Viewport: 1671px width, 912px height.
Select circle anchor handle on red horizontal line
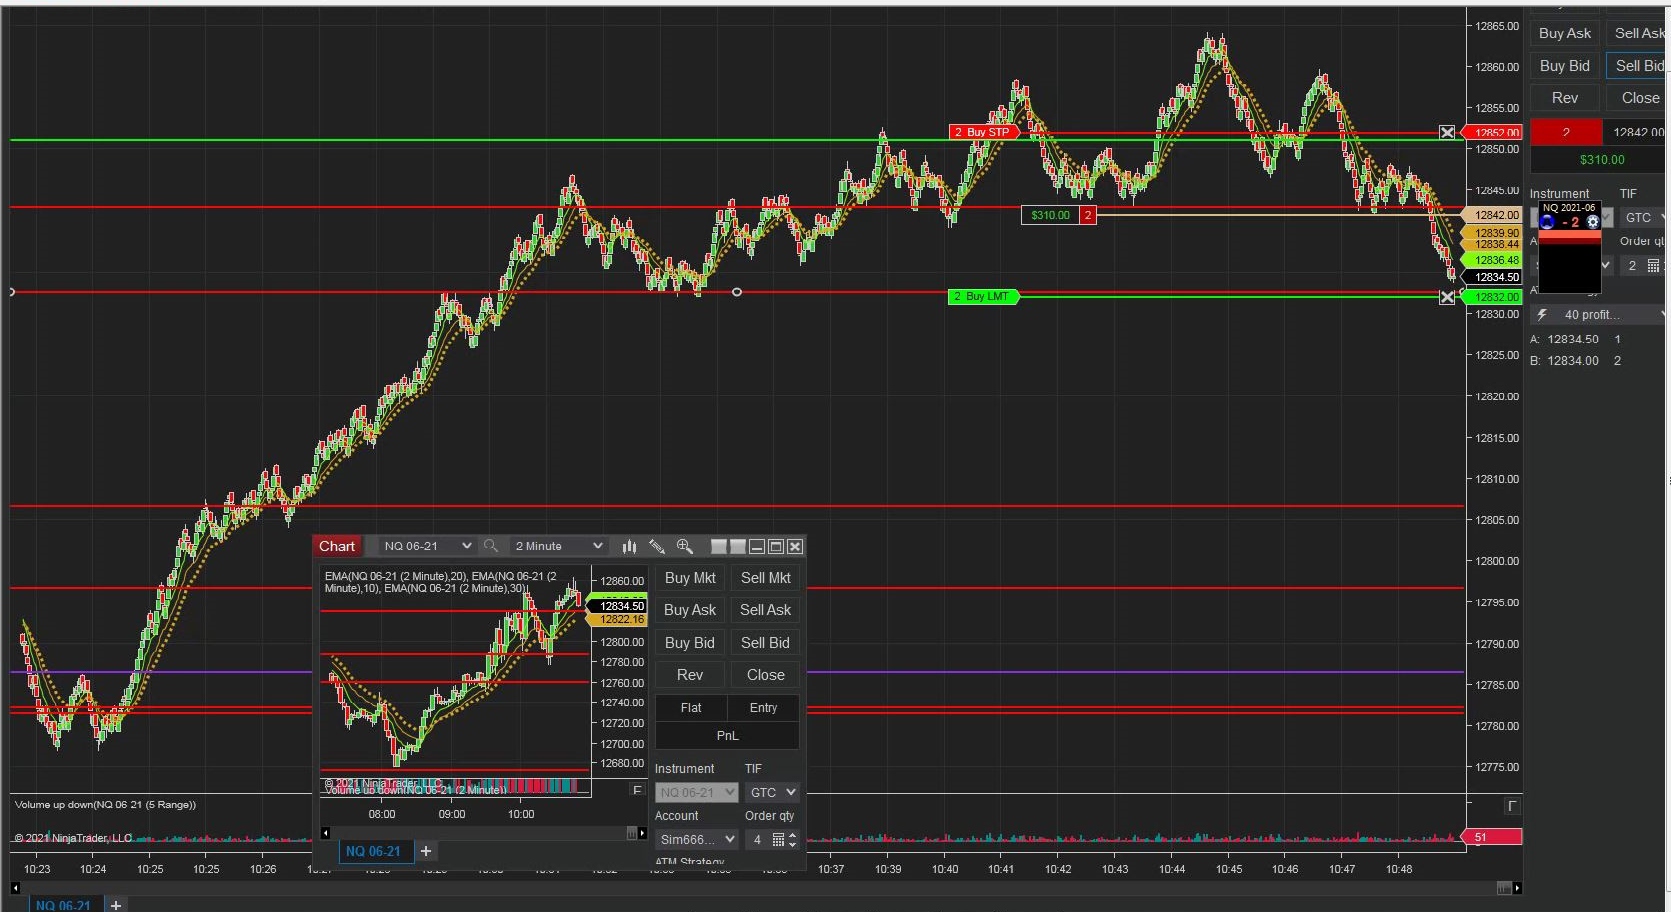[737, 292]
